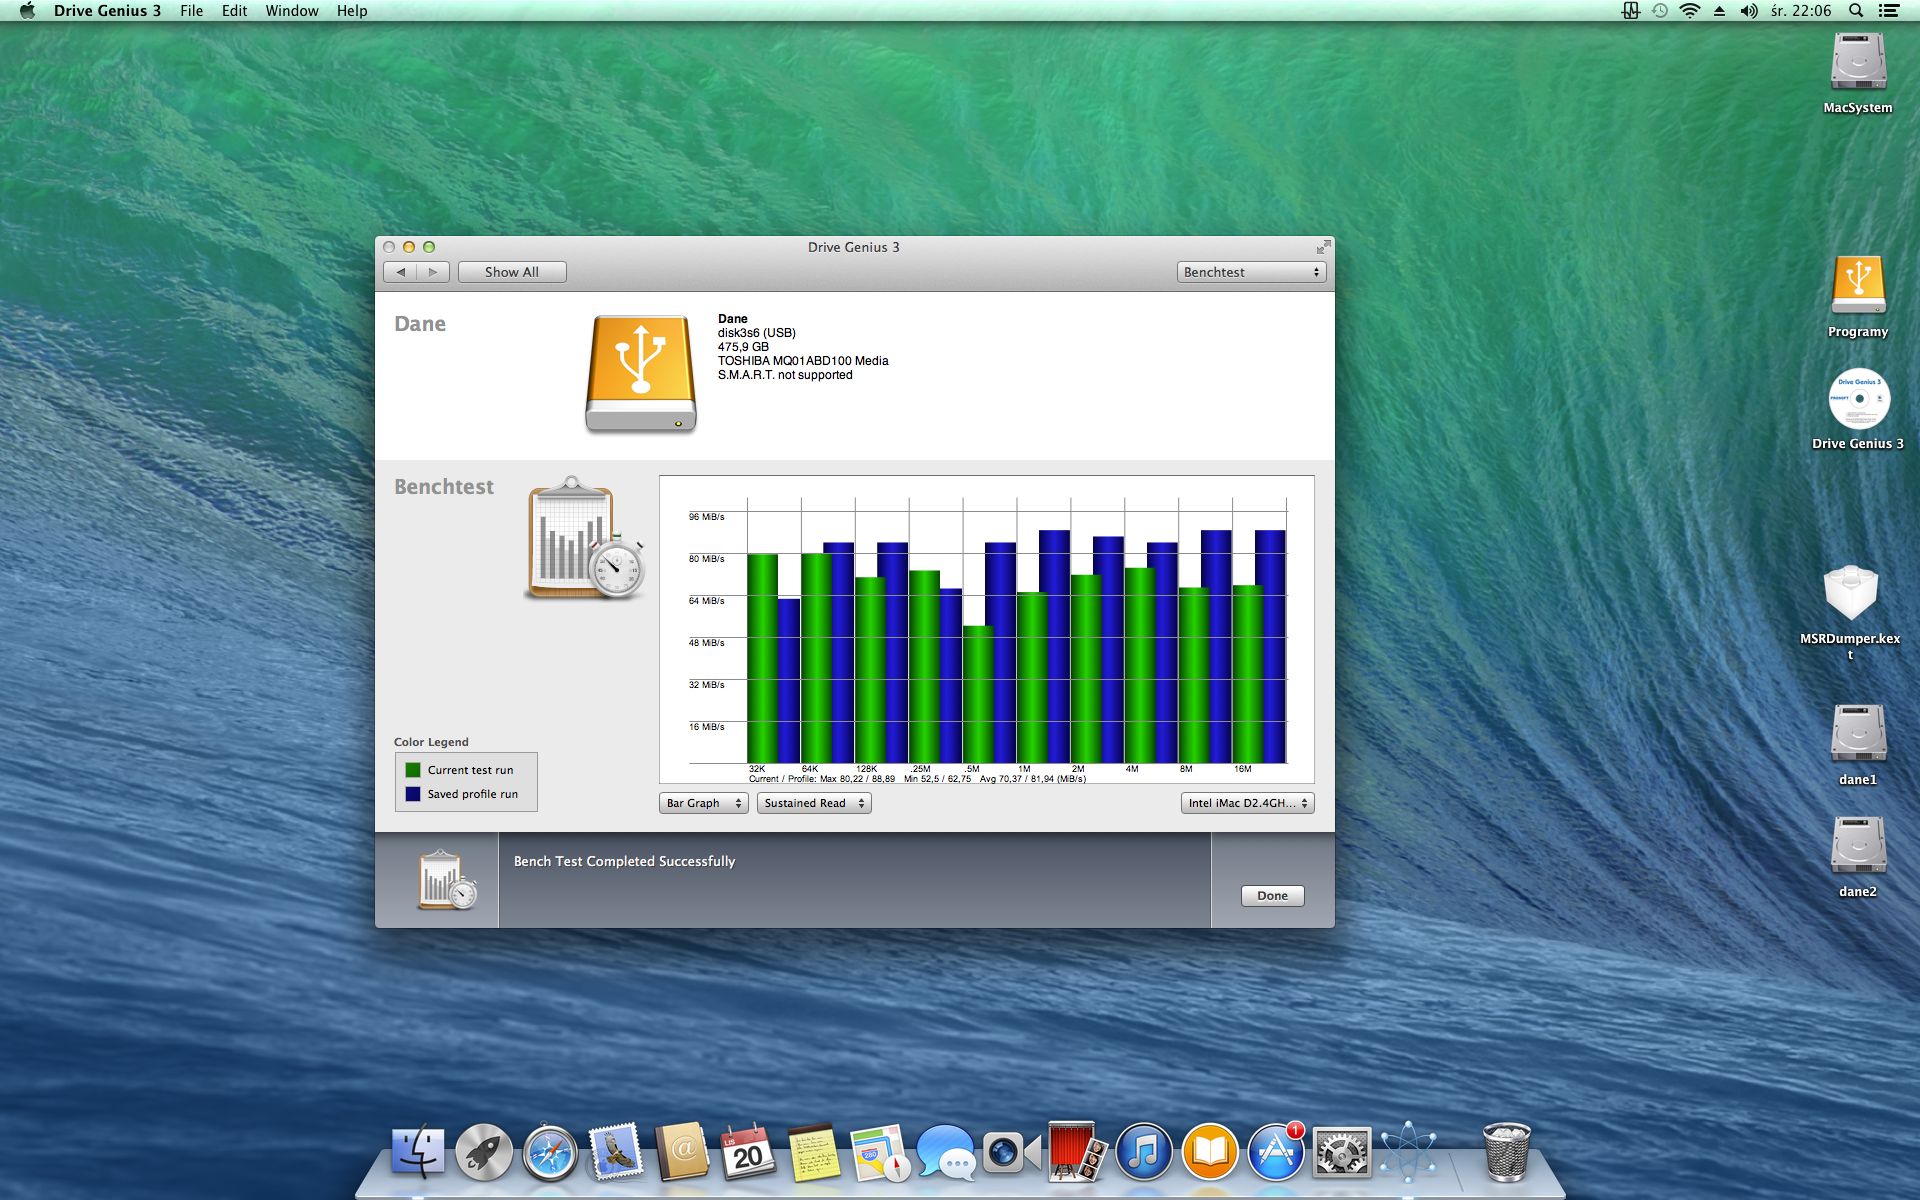The width and height of the screenshot is (1920, 1200).
Task: Open Launchpad from the dock
Action: point(484,1152)
